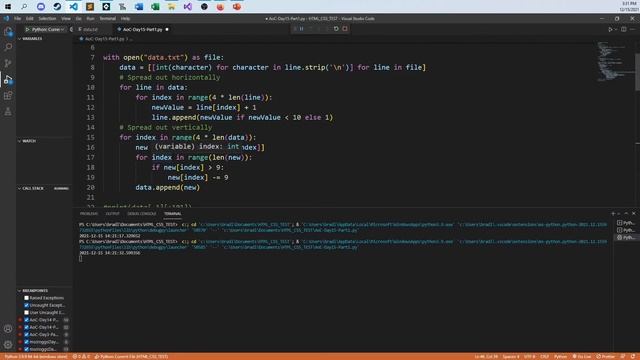Viewport: 640px width, 360px height.
Task: Open the debug configuration dropdown
Action: coord(48,29)
